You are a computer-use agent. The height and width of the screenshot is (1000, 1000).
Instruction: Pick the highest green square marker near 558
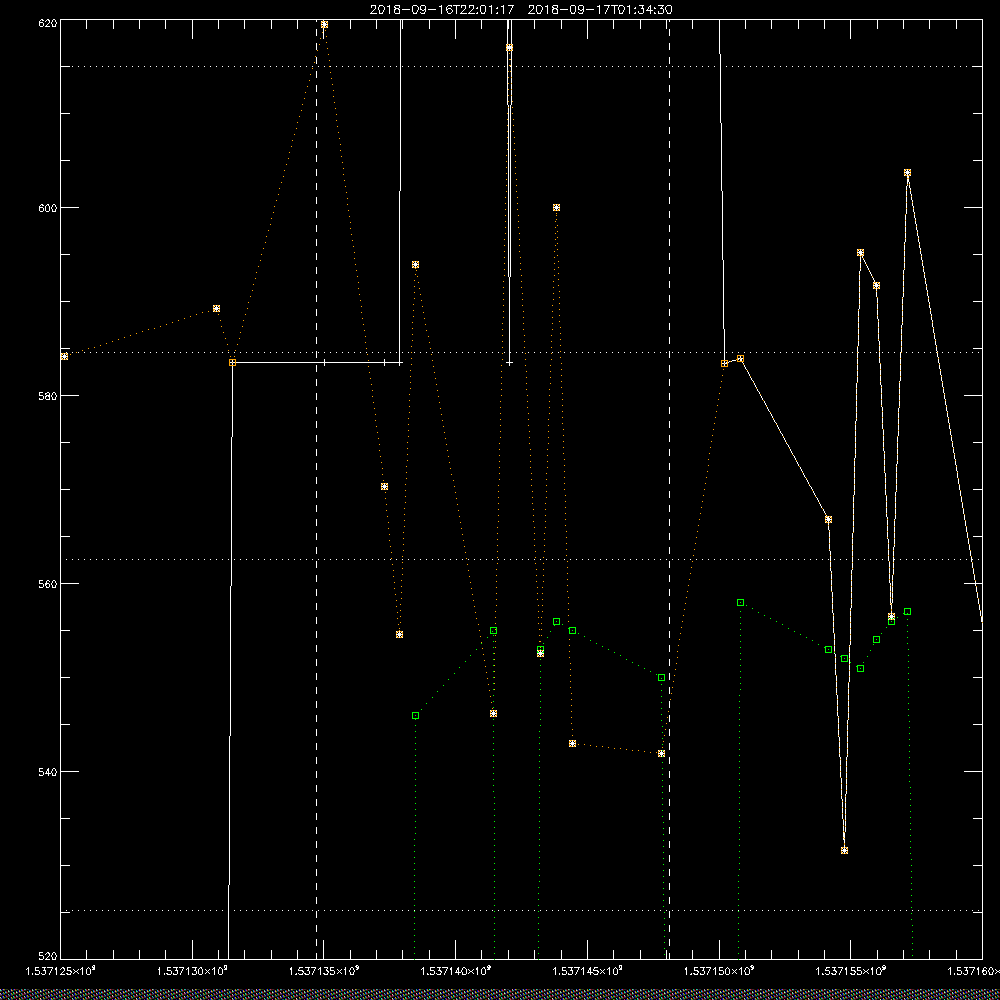[740, 603]
